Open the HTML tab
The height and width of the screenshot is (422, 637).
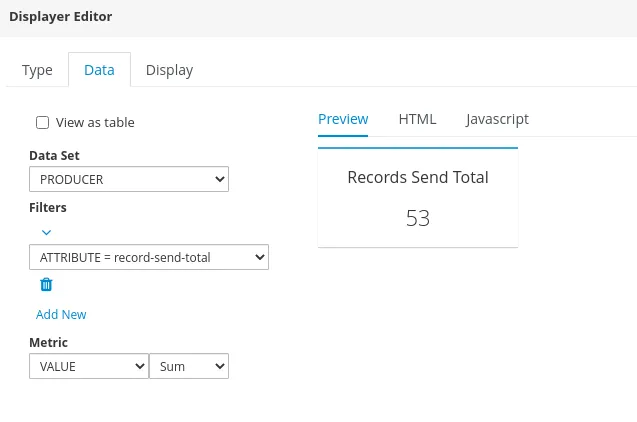(417, 119)
